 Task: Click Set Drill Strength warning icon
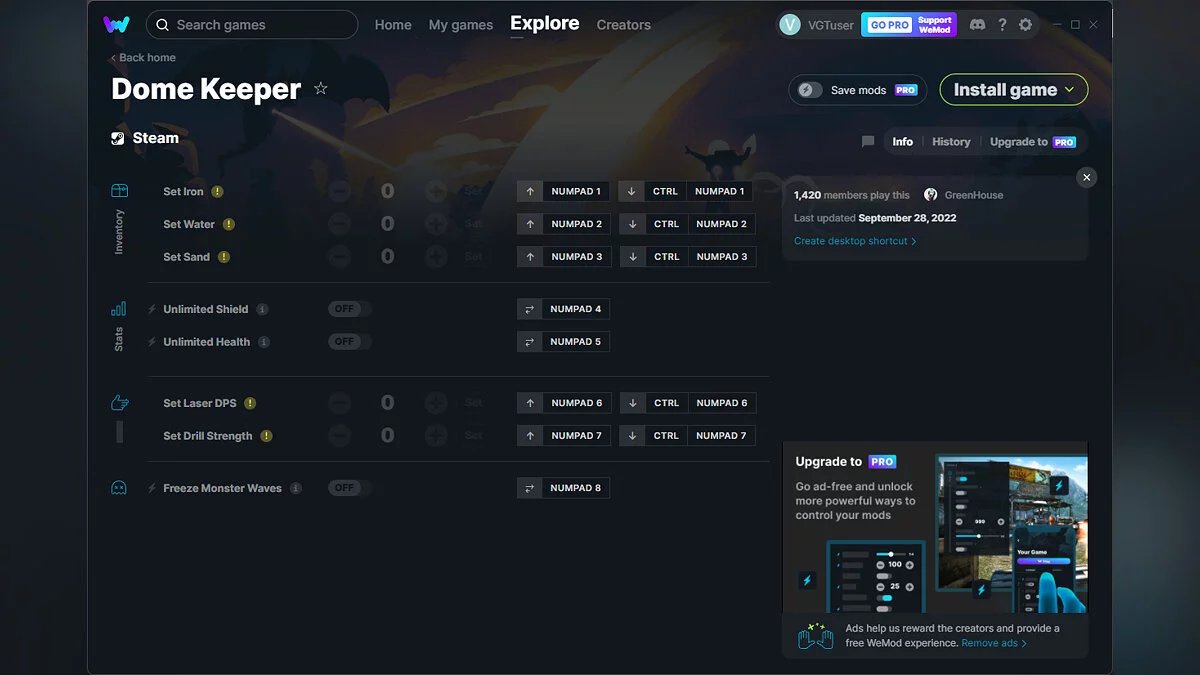tap(266, 436)
